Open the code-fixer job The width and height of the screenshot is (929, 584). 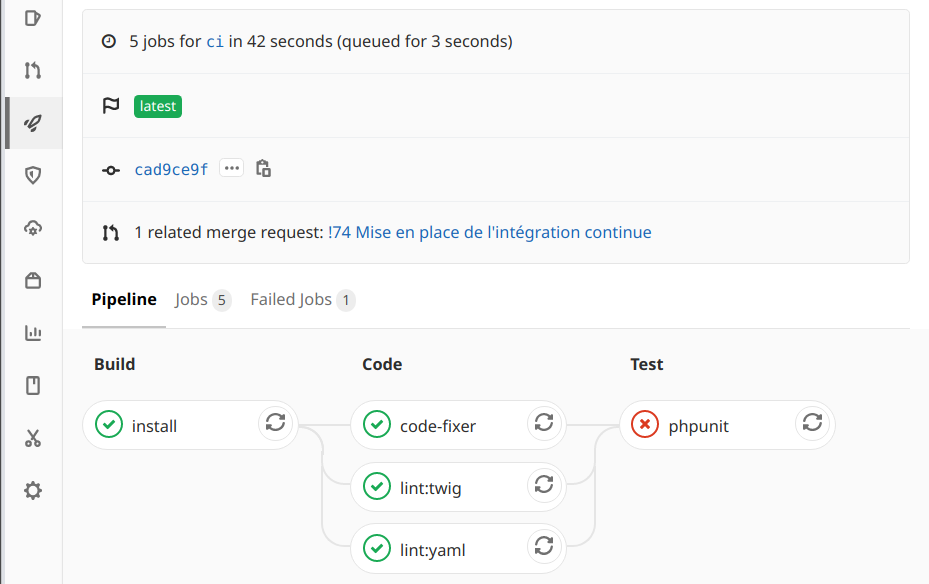point(437,425)
